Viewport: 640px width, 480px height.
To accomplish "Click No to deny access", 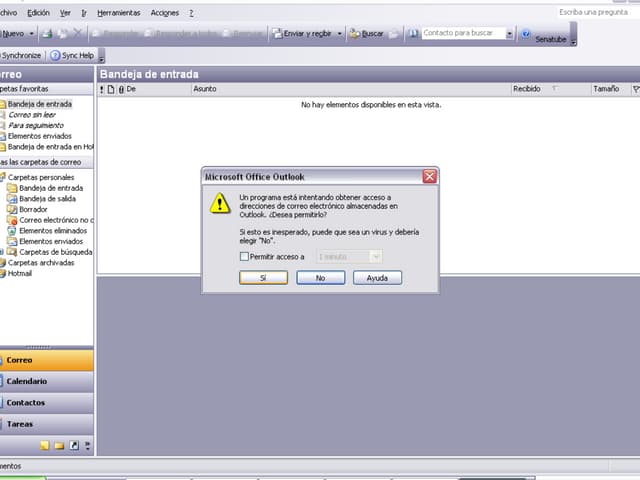I will pos(320,278).
